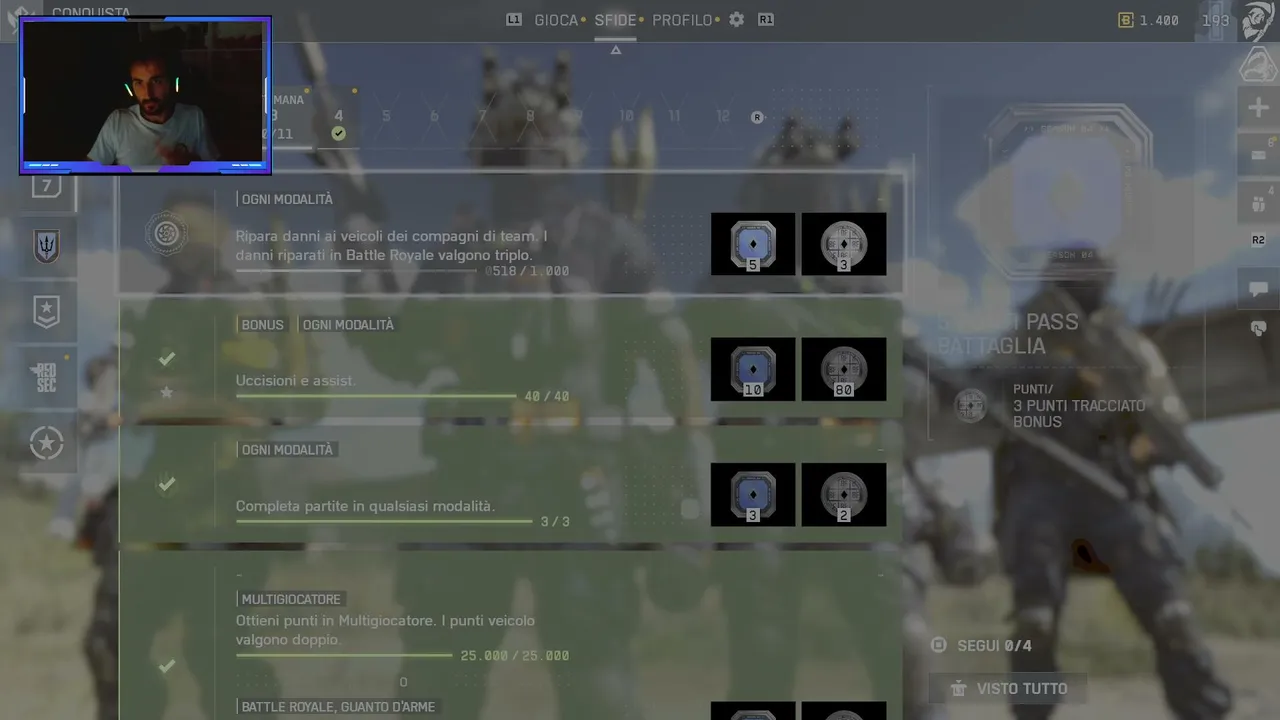Select week 5 tab
1280x720 pixels.
click(x=386, y=116)
